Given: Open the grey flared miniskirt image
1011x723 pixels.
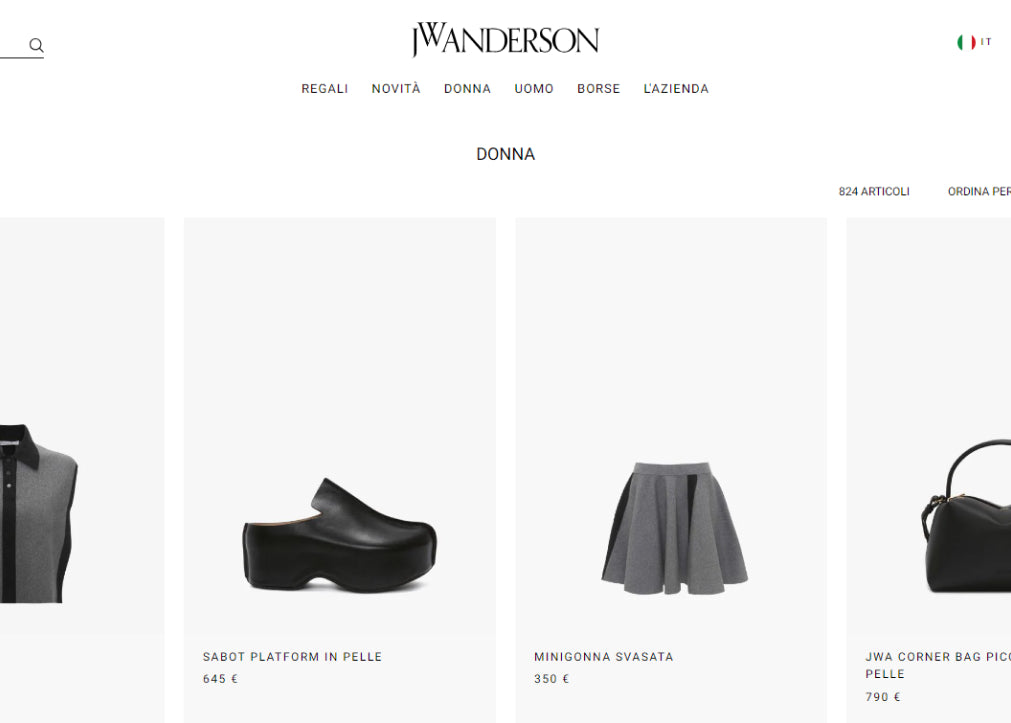Looking at the screenshot, I should [671, 428].
